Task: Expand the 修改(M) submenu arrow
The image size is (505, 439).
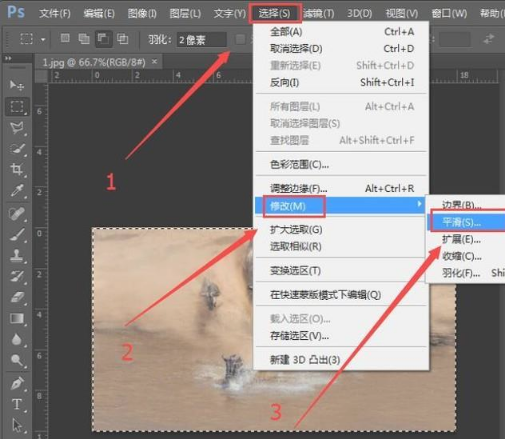Action: 419,204
